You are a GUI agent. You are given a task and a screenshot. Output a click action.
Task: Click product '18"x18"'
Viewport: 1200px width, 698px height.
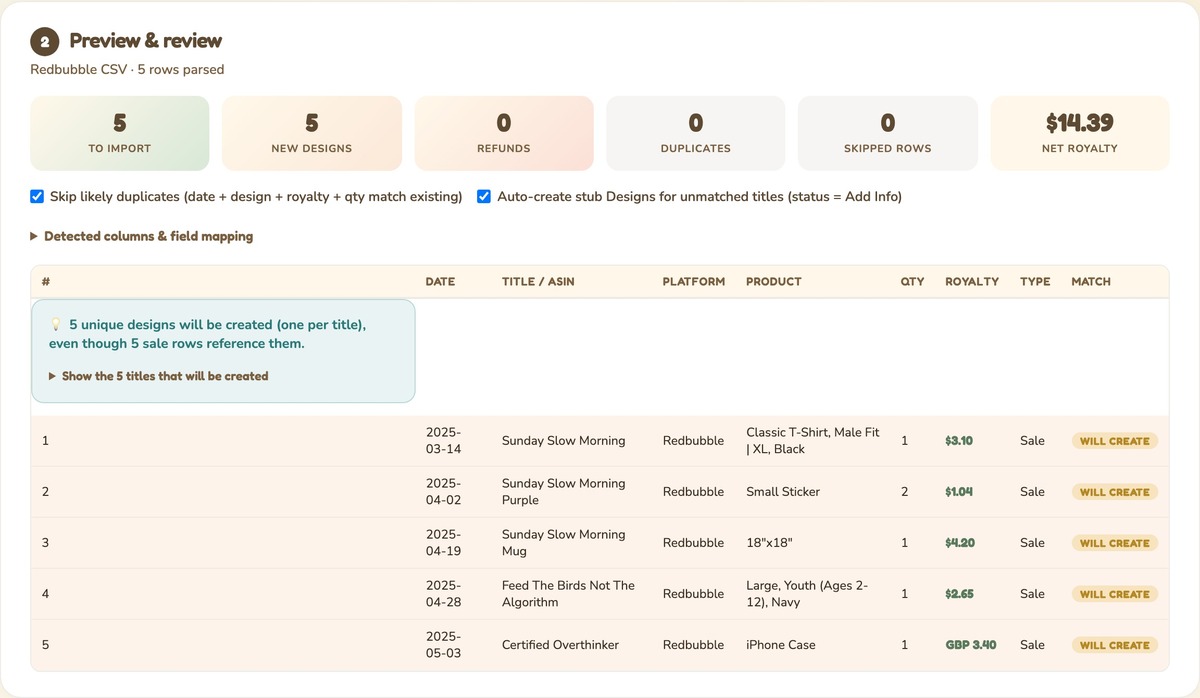(770, 543)
